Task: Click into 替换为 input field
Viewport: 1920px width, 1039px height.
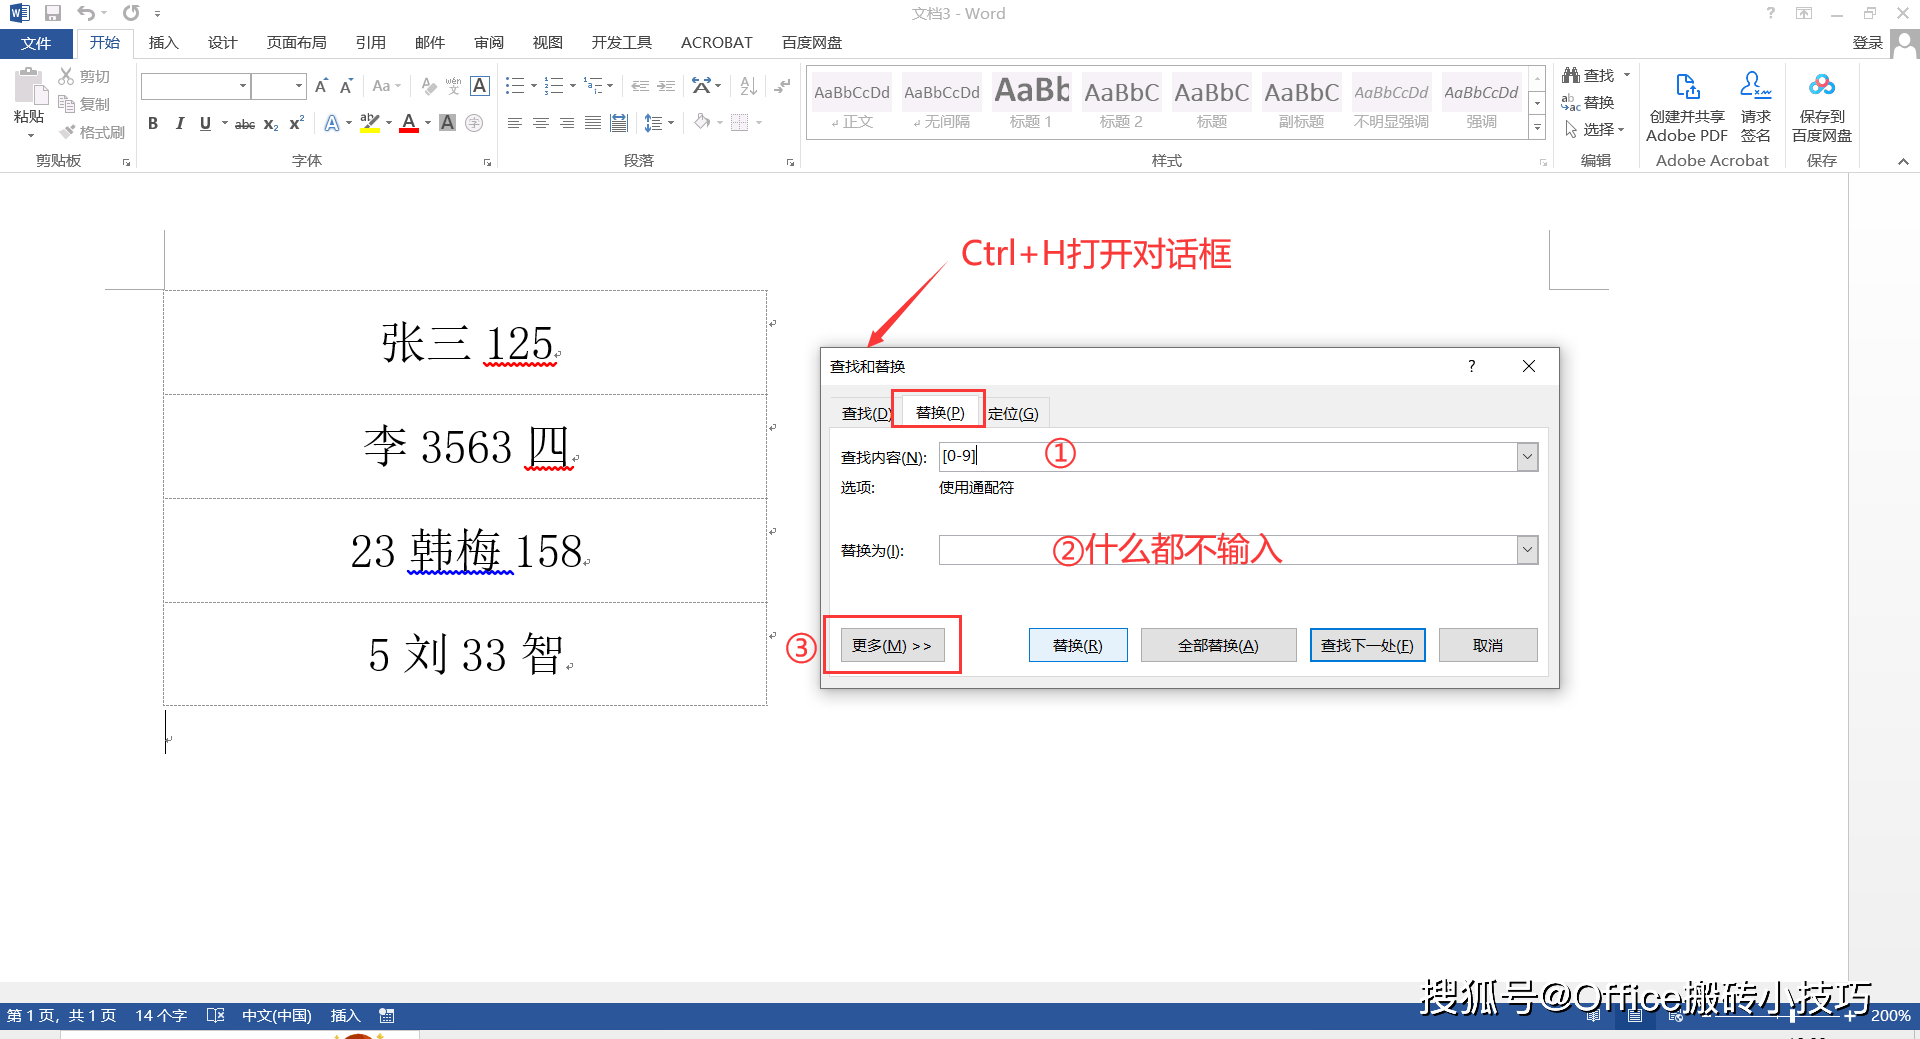Action: [1227, 550]
